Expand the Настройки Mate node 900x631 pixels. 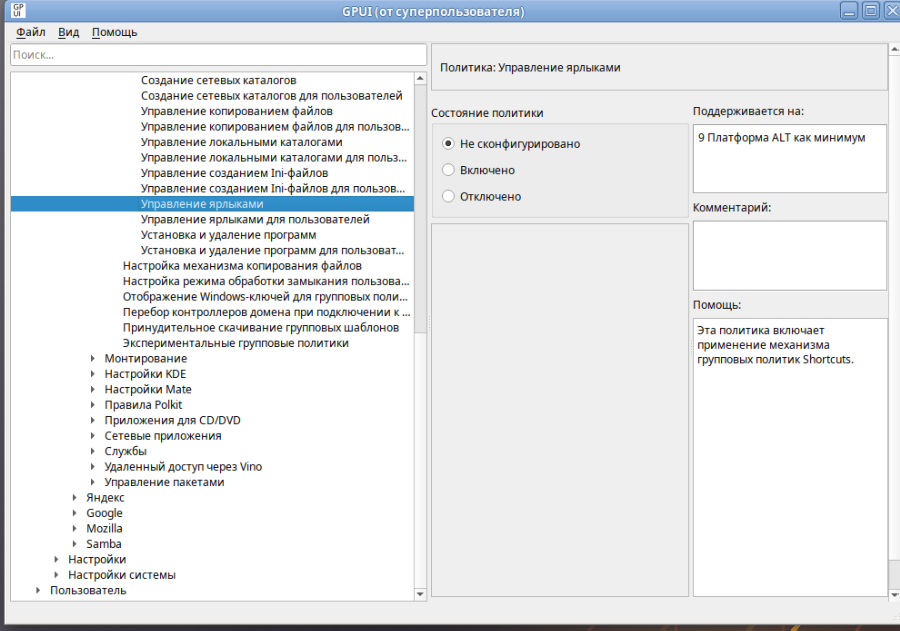point(92,390)
